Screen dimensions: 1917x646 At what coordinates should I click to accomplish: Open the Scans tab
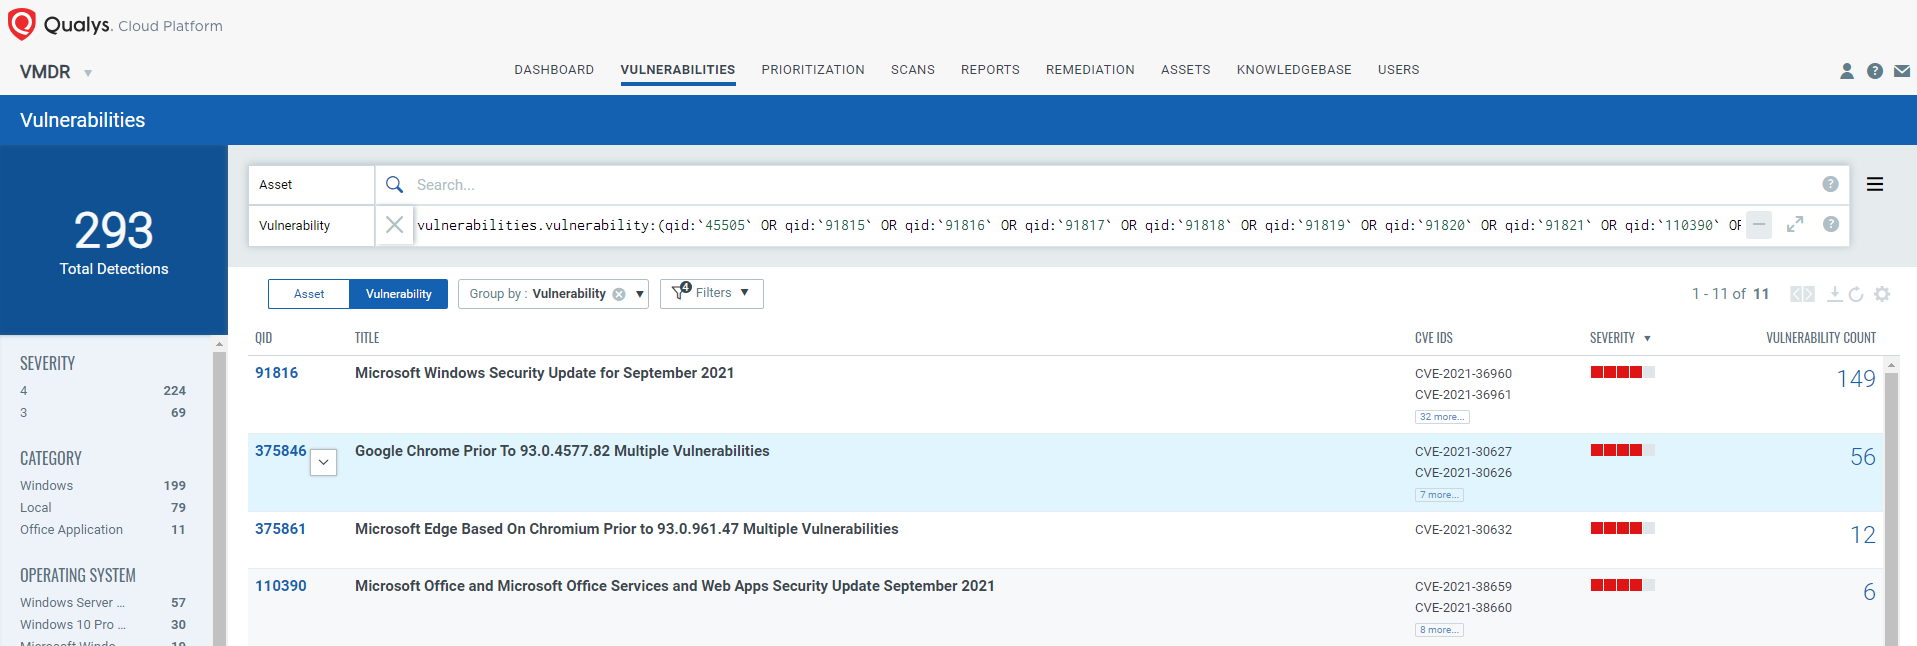(913, 70)
